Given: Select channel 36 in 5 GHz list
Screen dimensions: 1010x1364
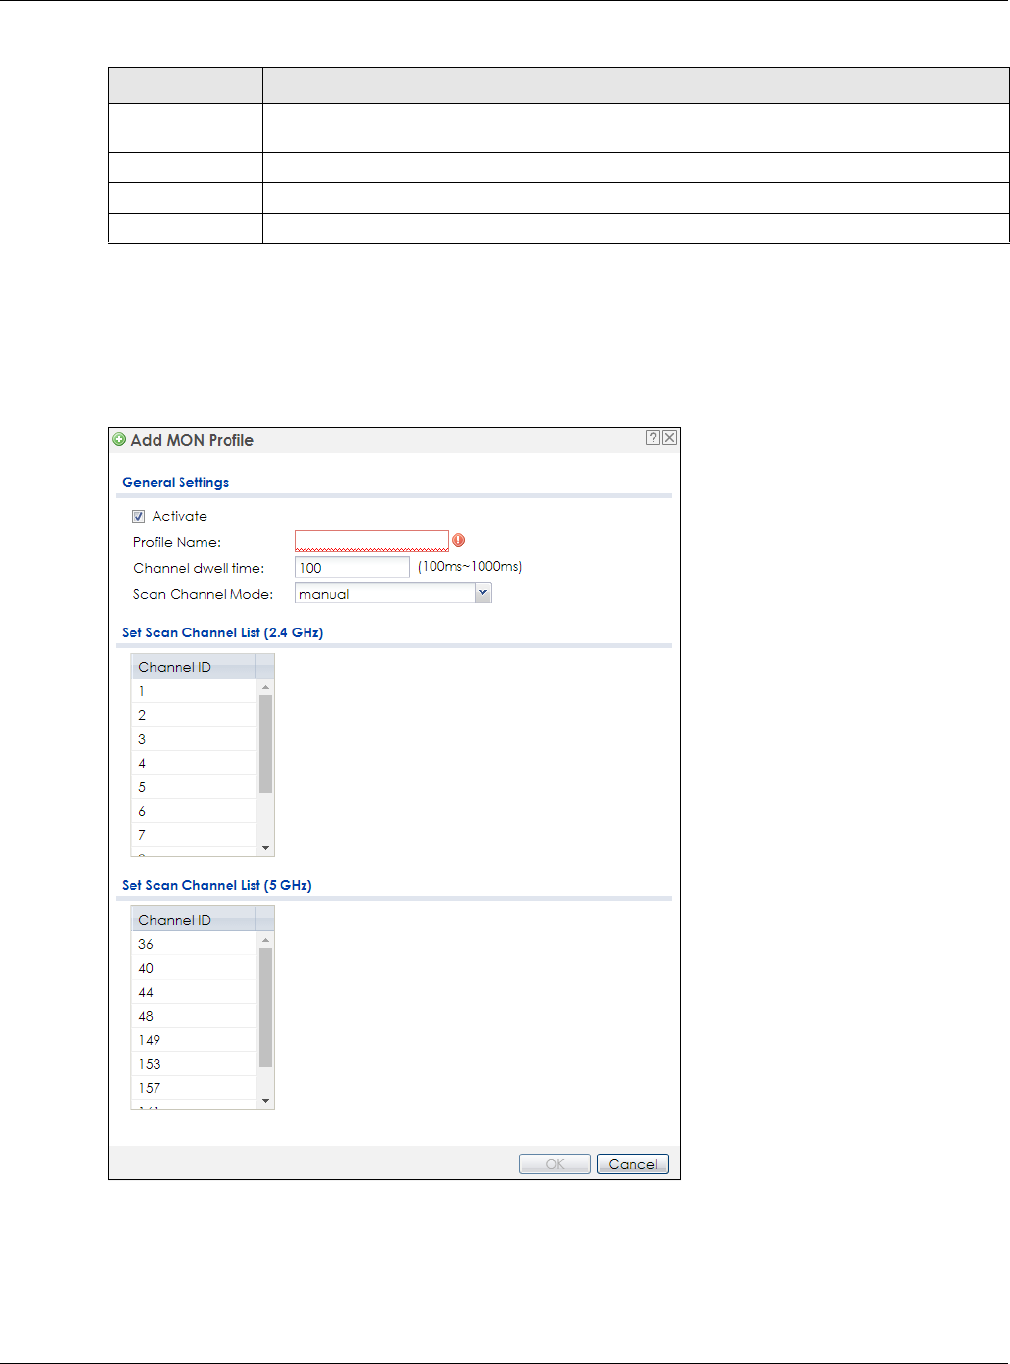Looking at the screenshot, I should [x=194, y=944].
